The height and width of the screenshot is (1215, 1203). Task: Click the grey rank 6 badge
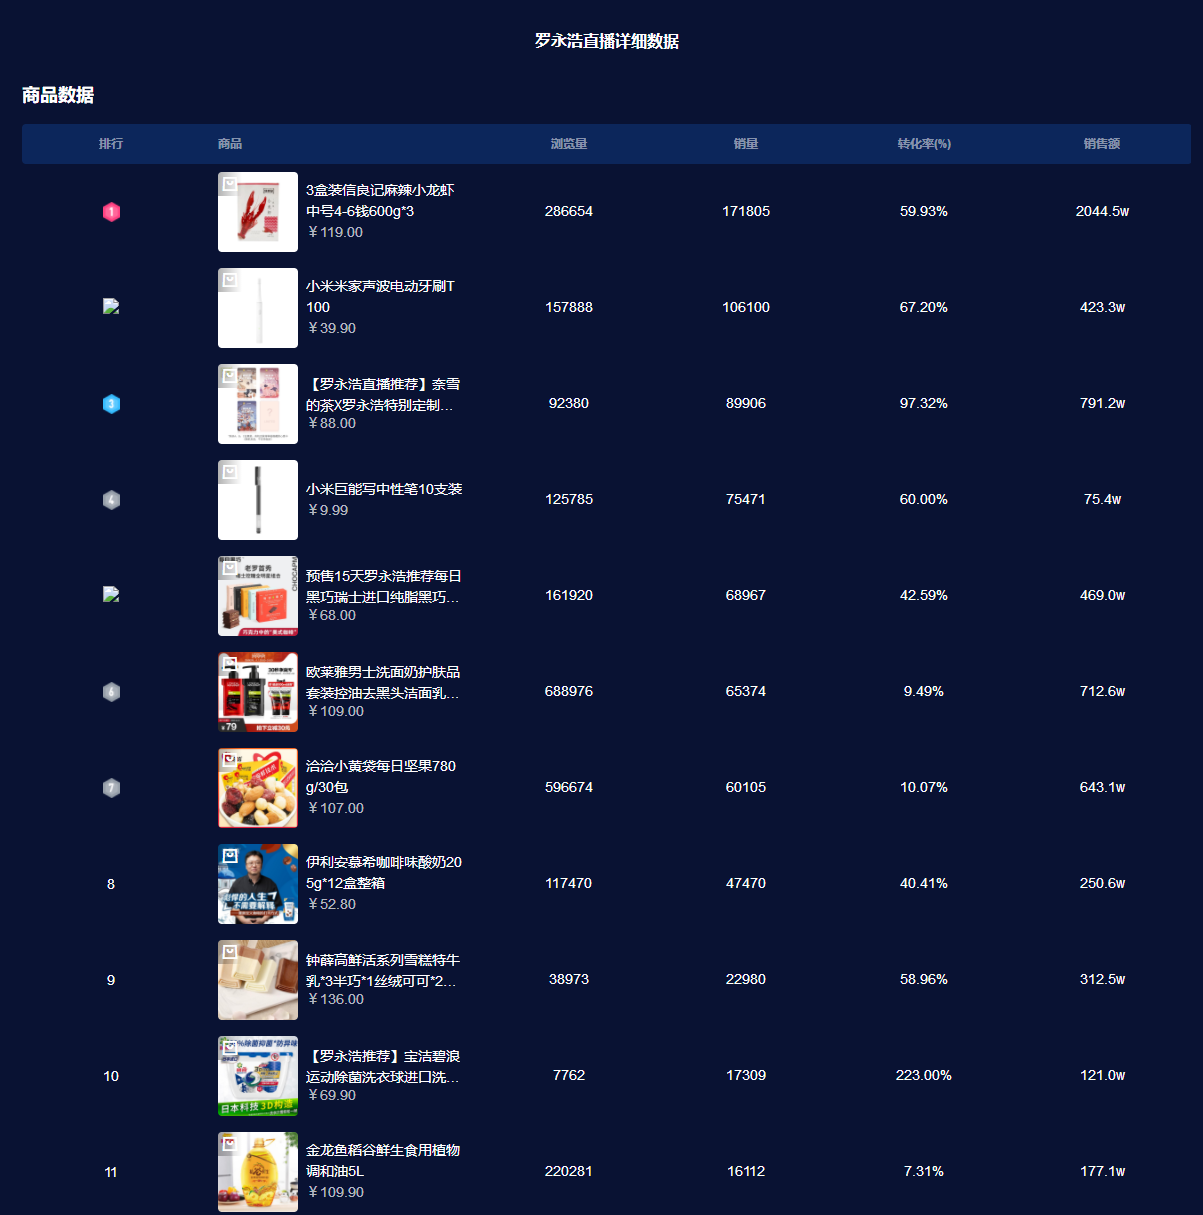click(111, 692)
